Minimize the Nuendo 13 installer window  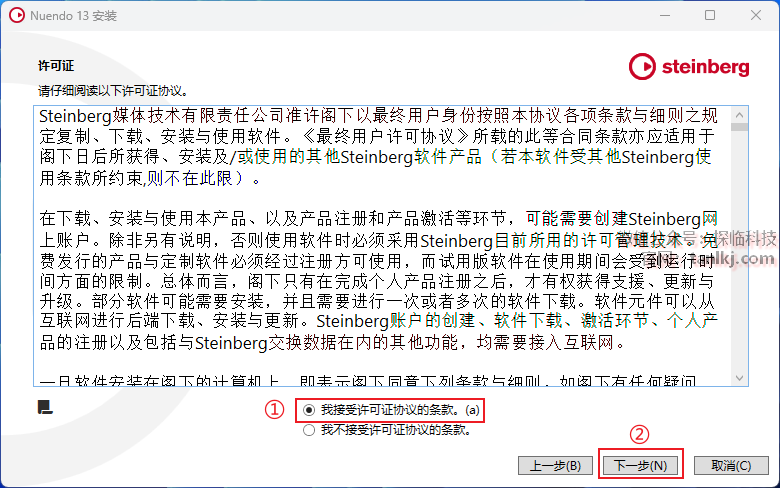pos(665,15)
